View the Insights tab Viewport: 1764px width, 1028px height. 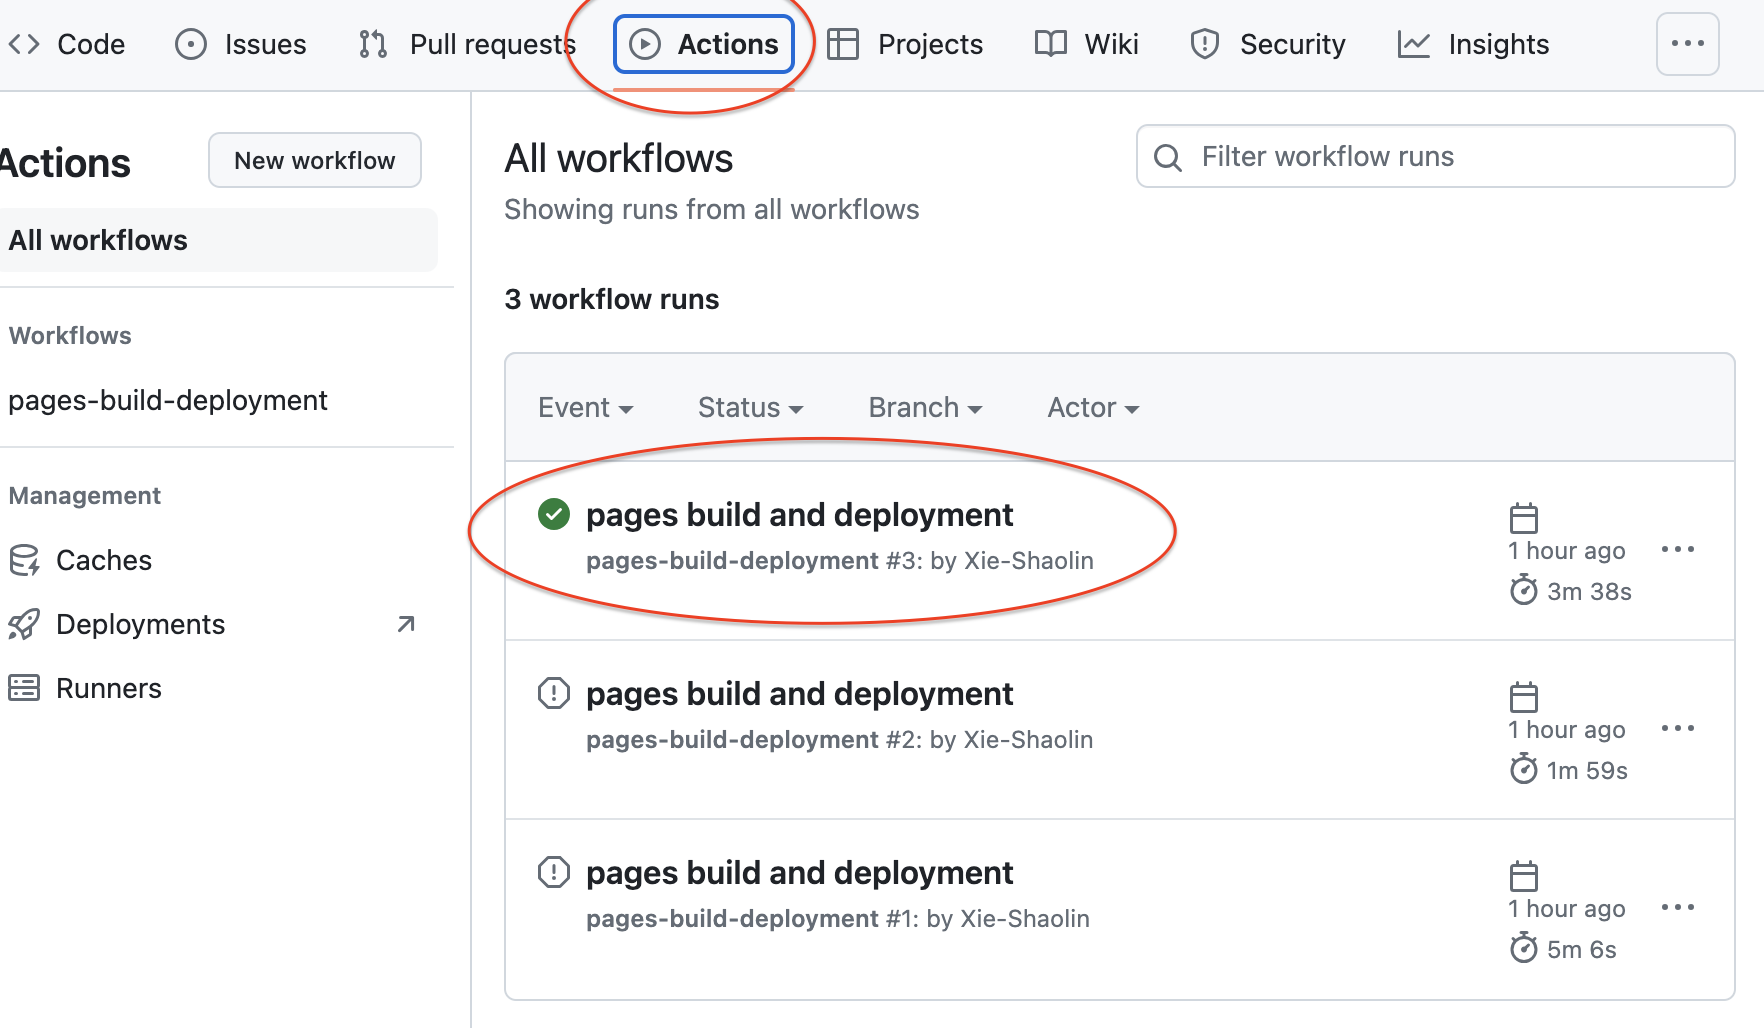coord(1474,44)
